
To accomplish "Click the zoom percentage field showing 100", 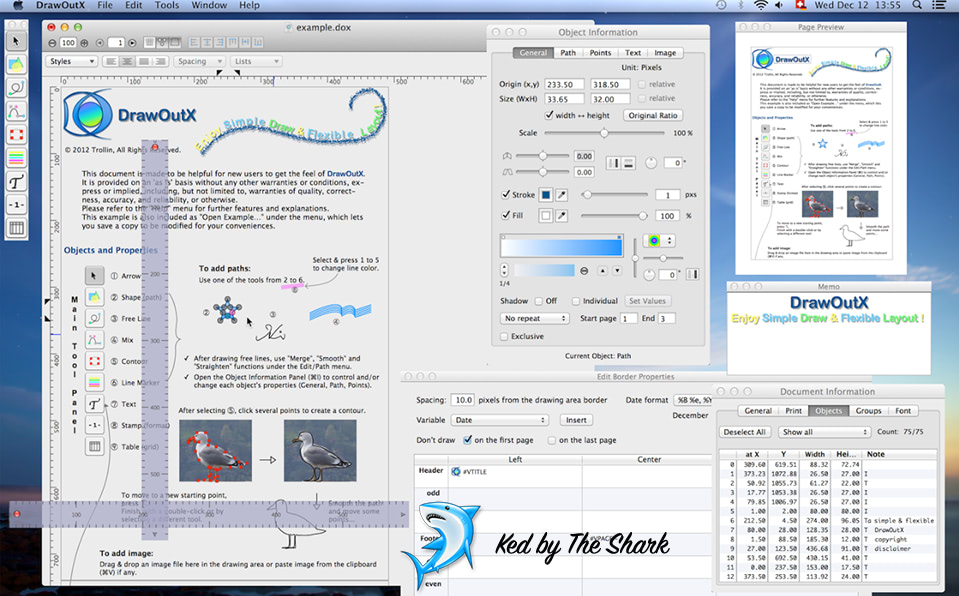I will [x=68, y=43].
